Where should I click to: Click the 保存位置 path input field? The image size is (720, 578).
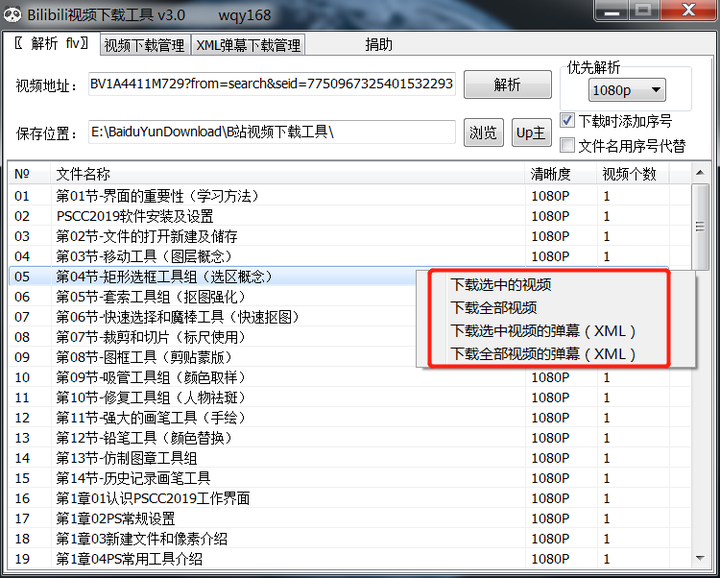coord(271,132)
